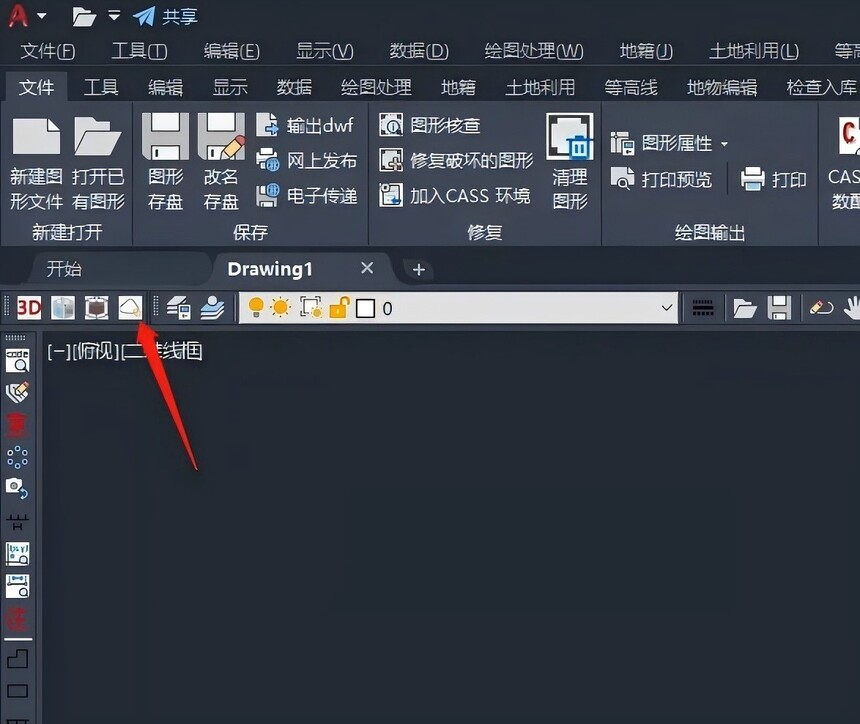Switch to the 开始 document tab
Viewport: 860px width, 724px height.
64,269
